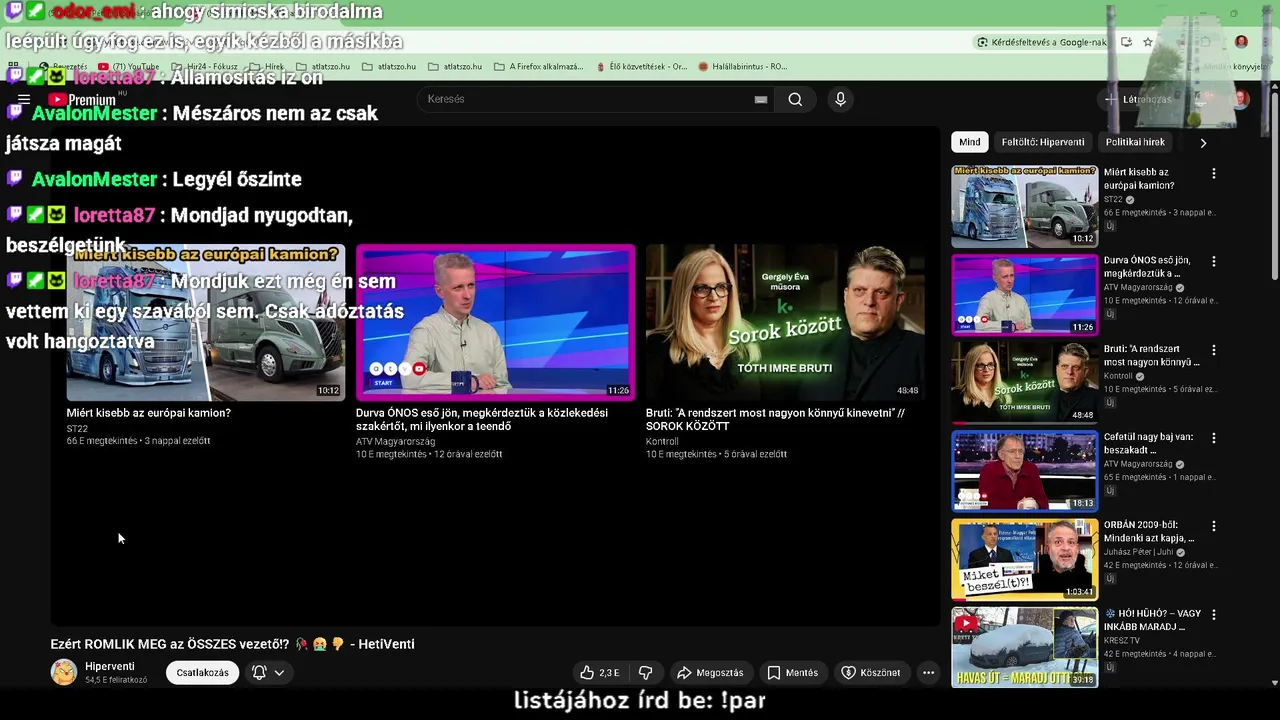1280x720 pixels.
Task: Open the end-screen ATV studio thumbnail
Action: 495,322
